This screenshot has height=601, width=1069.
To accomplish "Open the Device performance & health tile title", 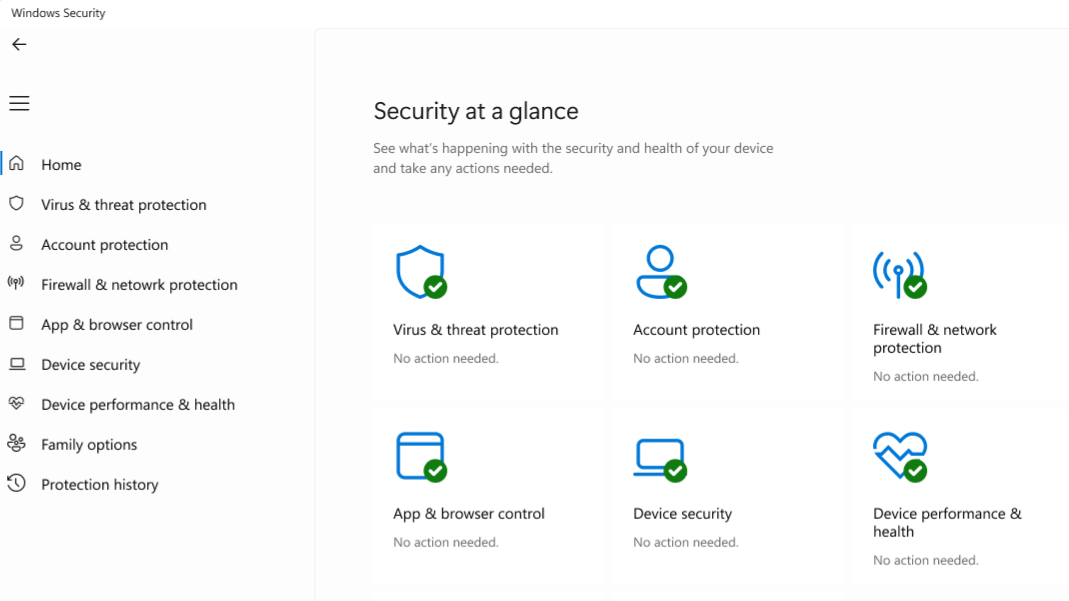I will click(947, 523).
